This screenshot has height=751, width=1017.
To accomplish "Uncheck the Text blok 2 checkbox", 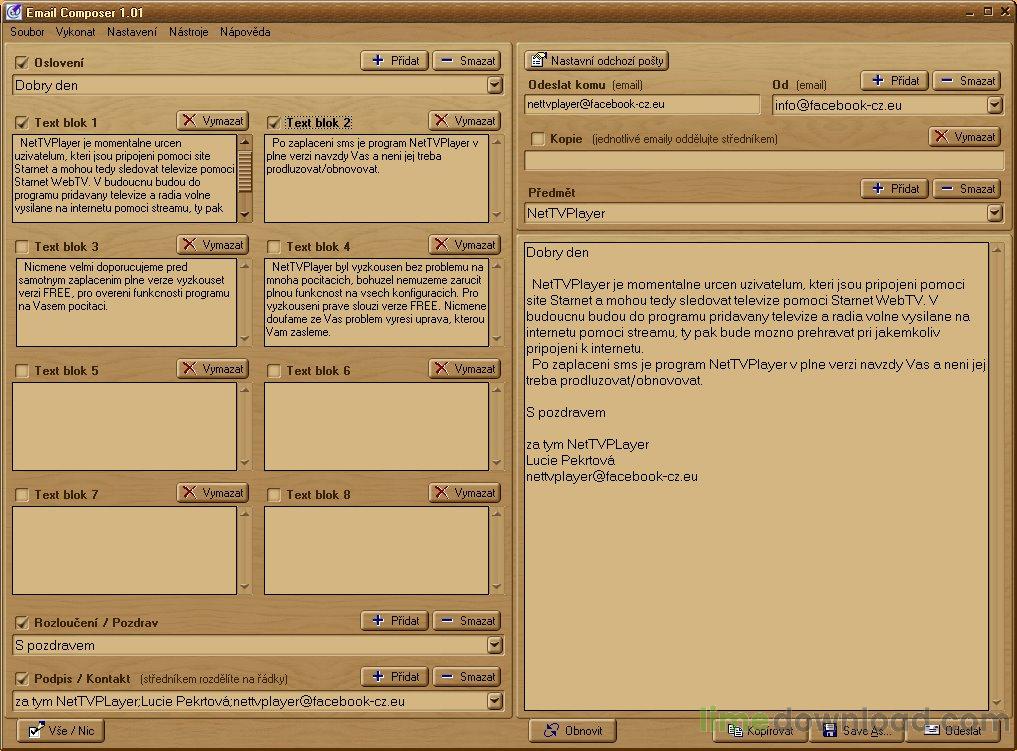I will (x=274, y=123).
